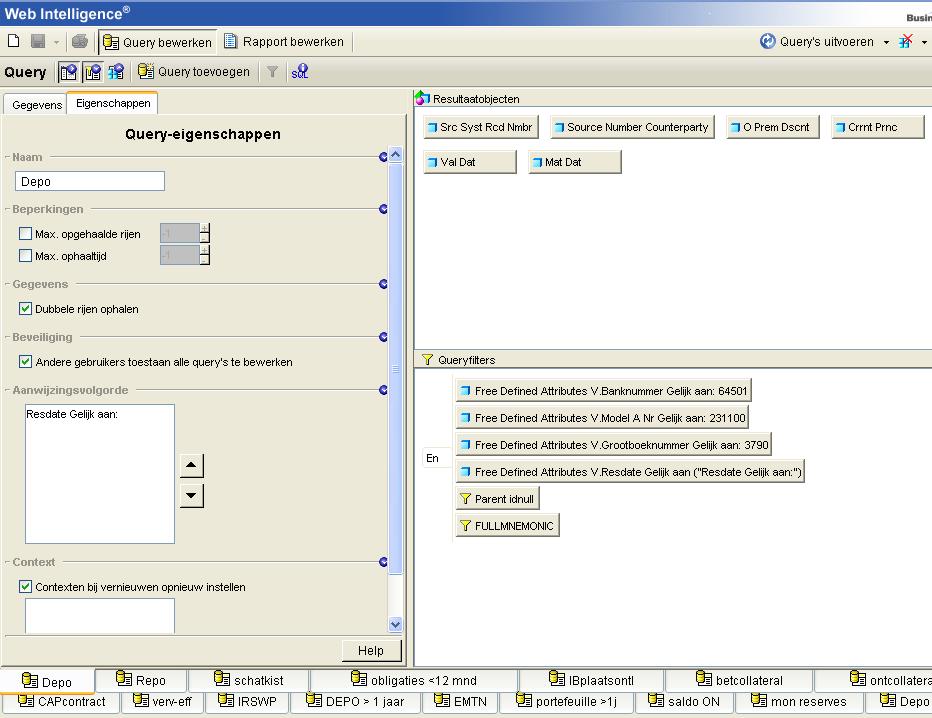Click the first panel toggle icon beside Query
The height and width of the screenshot is (718, 932).
pyautogui.click(x=68, y=72)
